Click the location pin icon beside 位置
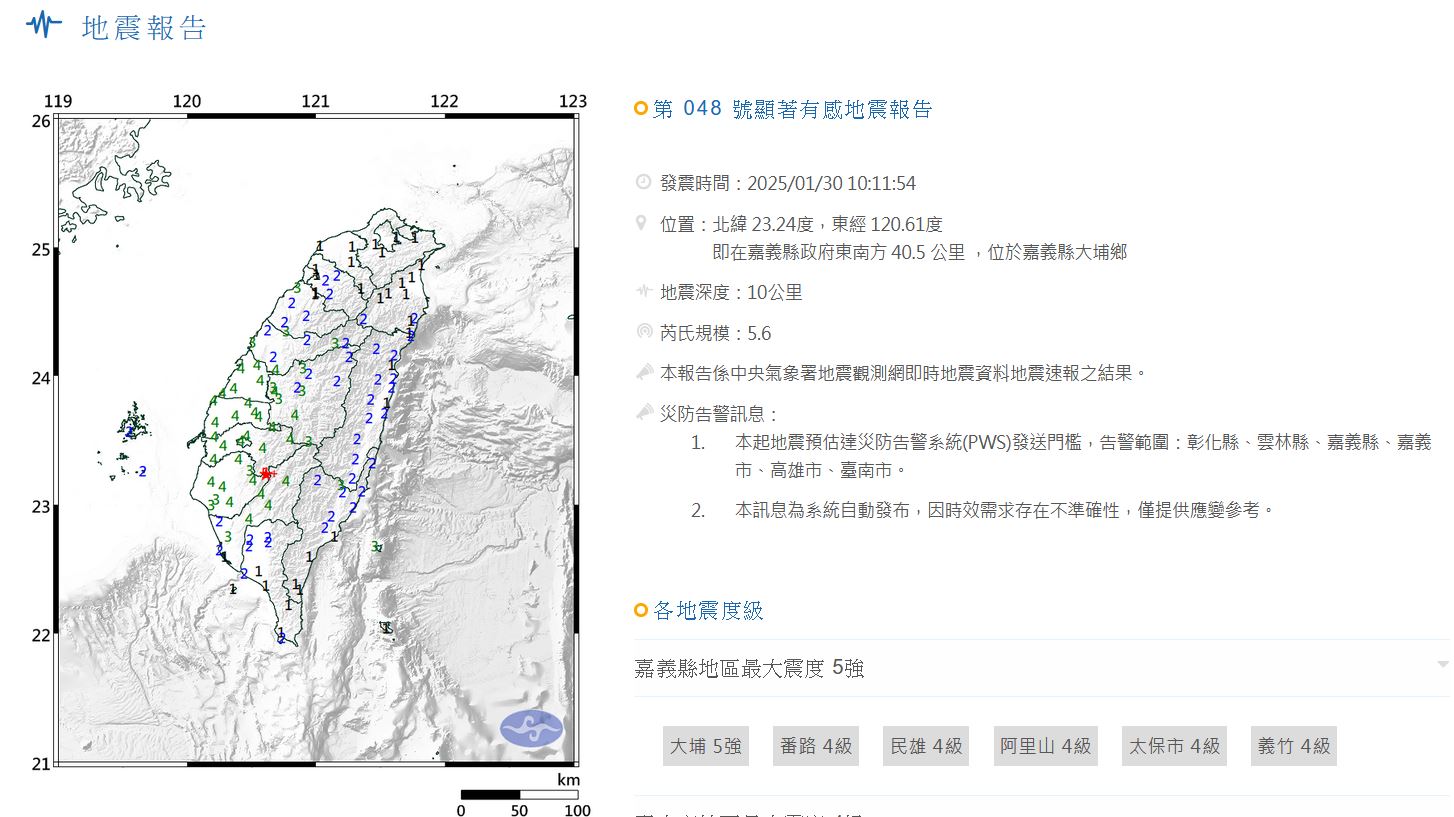The width and height of the screenshot is (1454, 817). pos(642,223)
